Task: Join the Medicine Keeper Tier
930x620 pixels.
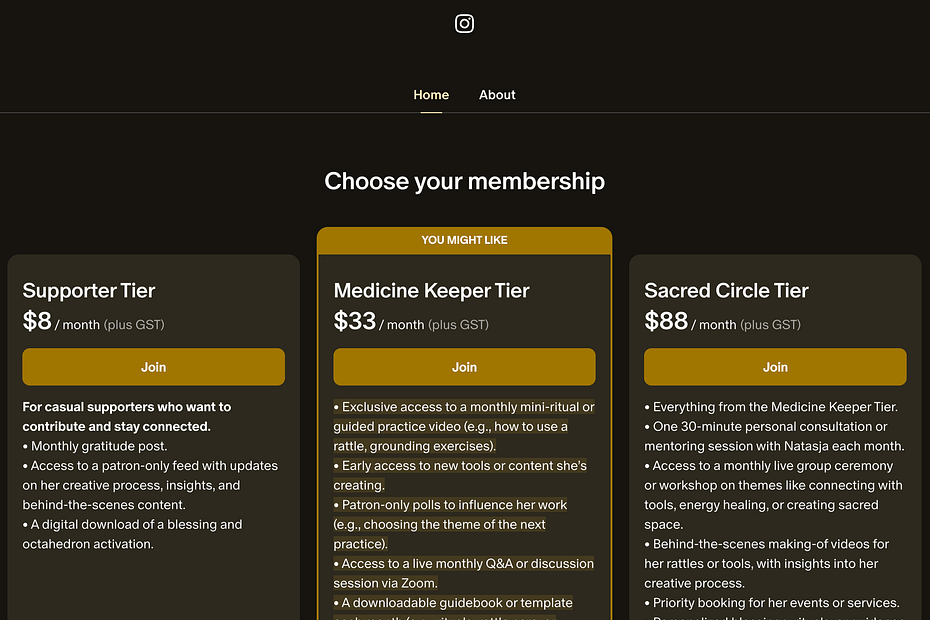Action: [x=464, y=367]
